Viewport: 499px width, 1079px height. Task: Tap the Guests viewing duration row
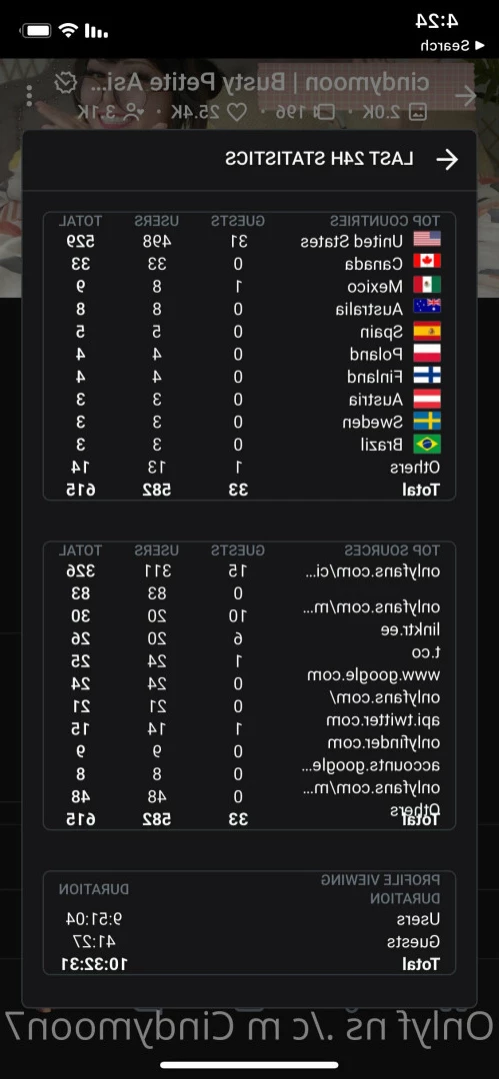click(249, 941)
